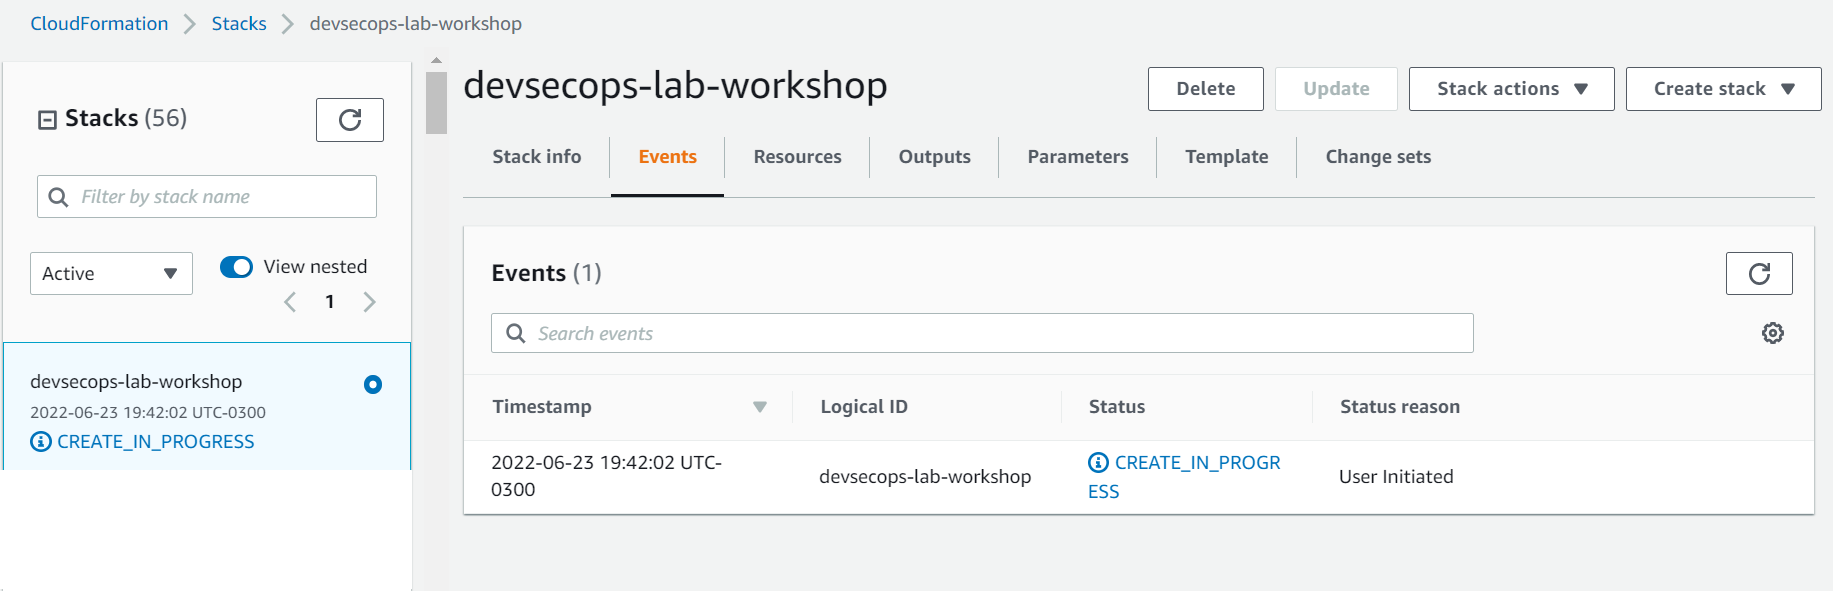The image size is (1833, 591).
Task: Refresh the Stacks list
Action: (x=349, y=120)
